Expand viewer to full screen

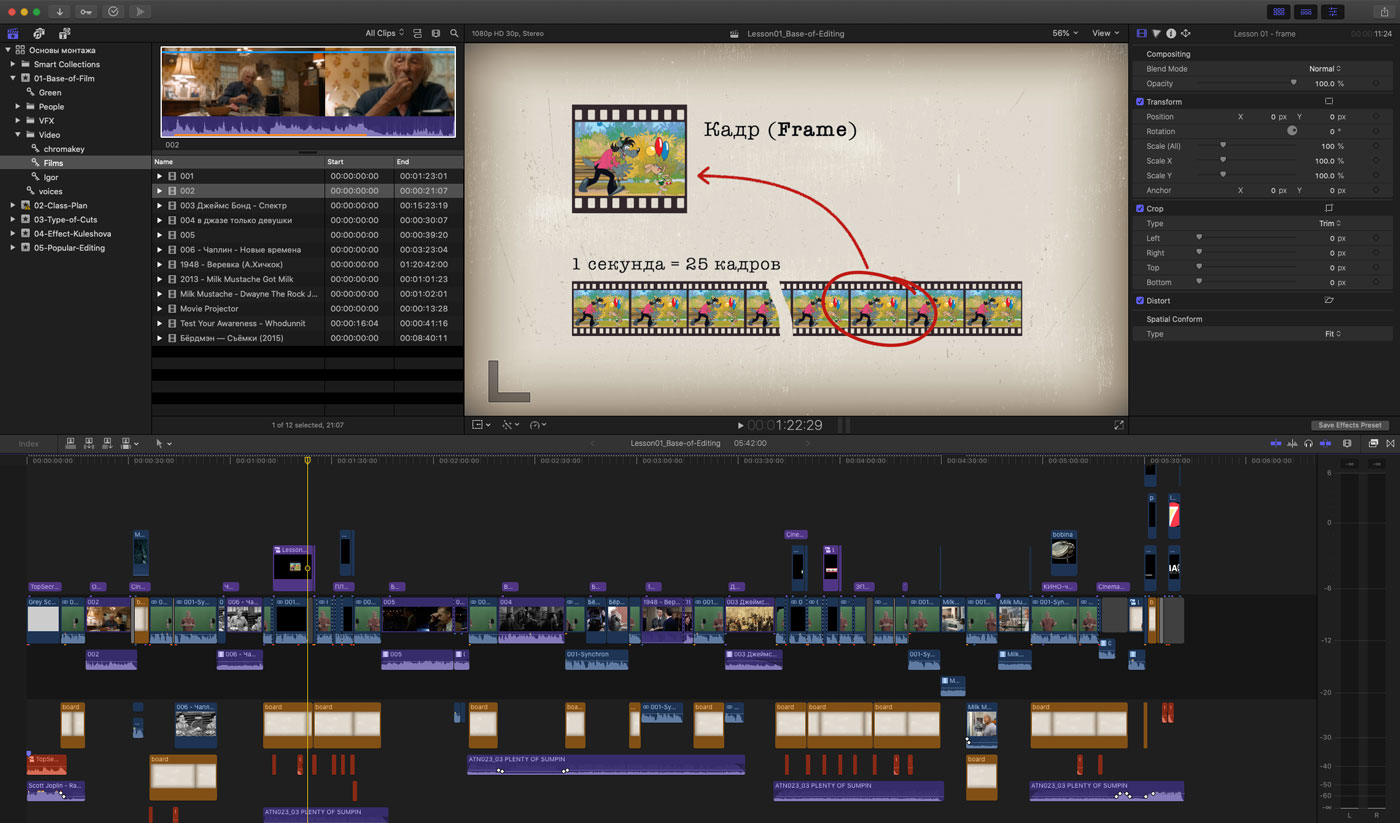[x=1119, y=425]
